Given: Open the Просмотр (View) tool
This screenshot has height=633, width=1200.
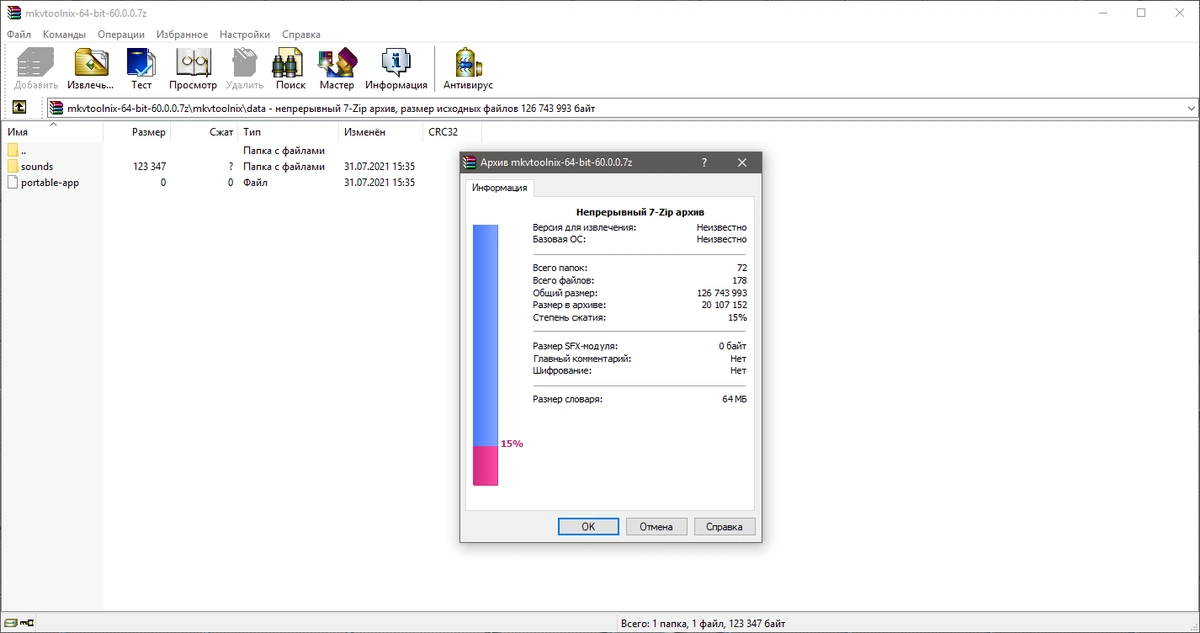Looking at the screenshot, I should coord(193,69).
